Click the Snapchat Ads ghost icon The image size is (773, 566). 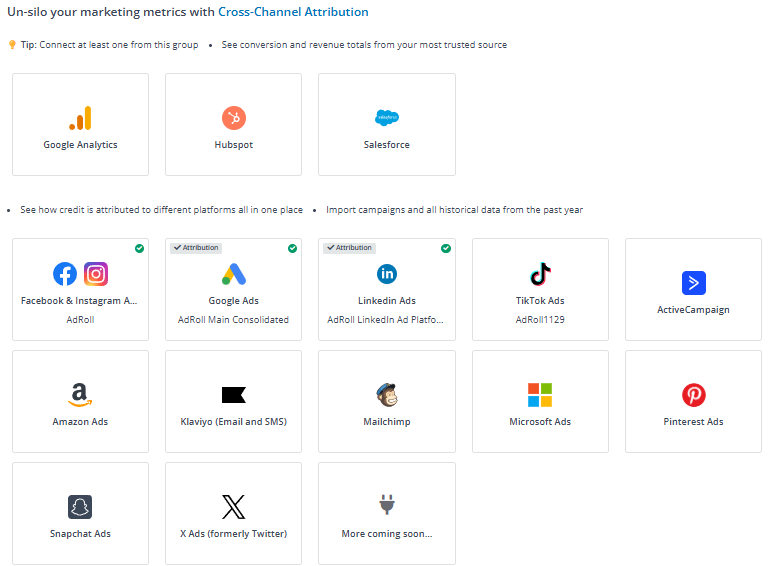point(80,507)
